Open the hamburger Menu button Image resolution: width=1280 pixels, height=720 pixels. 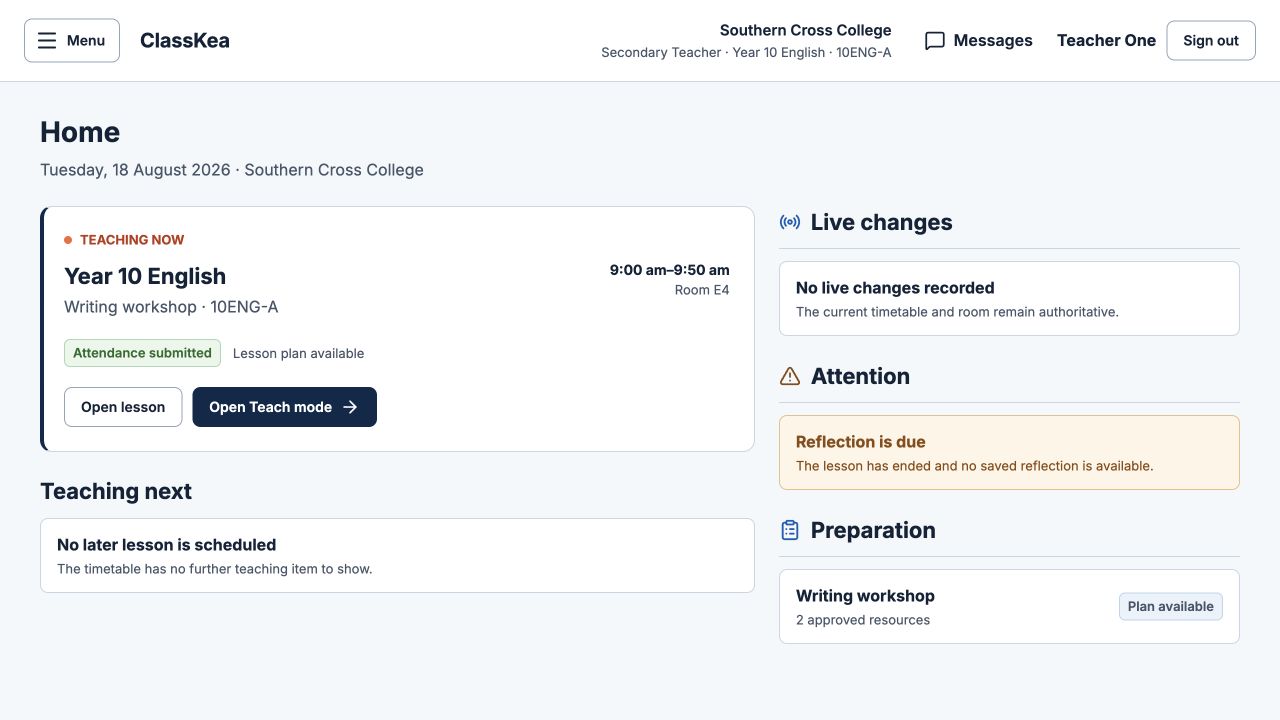coord(72,41)
